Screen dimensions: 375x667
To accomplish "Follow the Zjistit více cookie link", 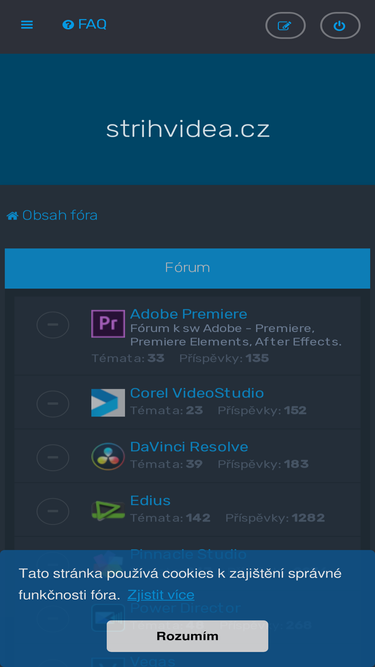I will [x=161, y=595].
